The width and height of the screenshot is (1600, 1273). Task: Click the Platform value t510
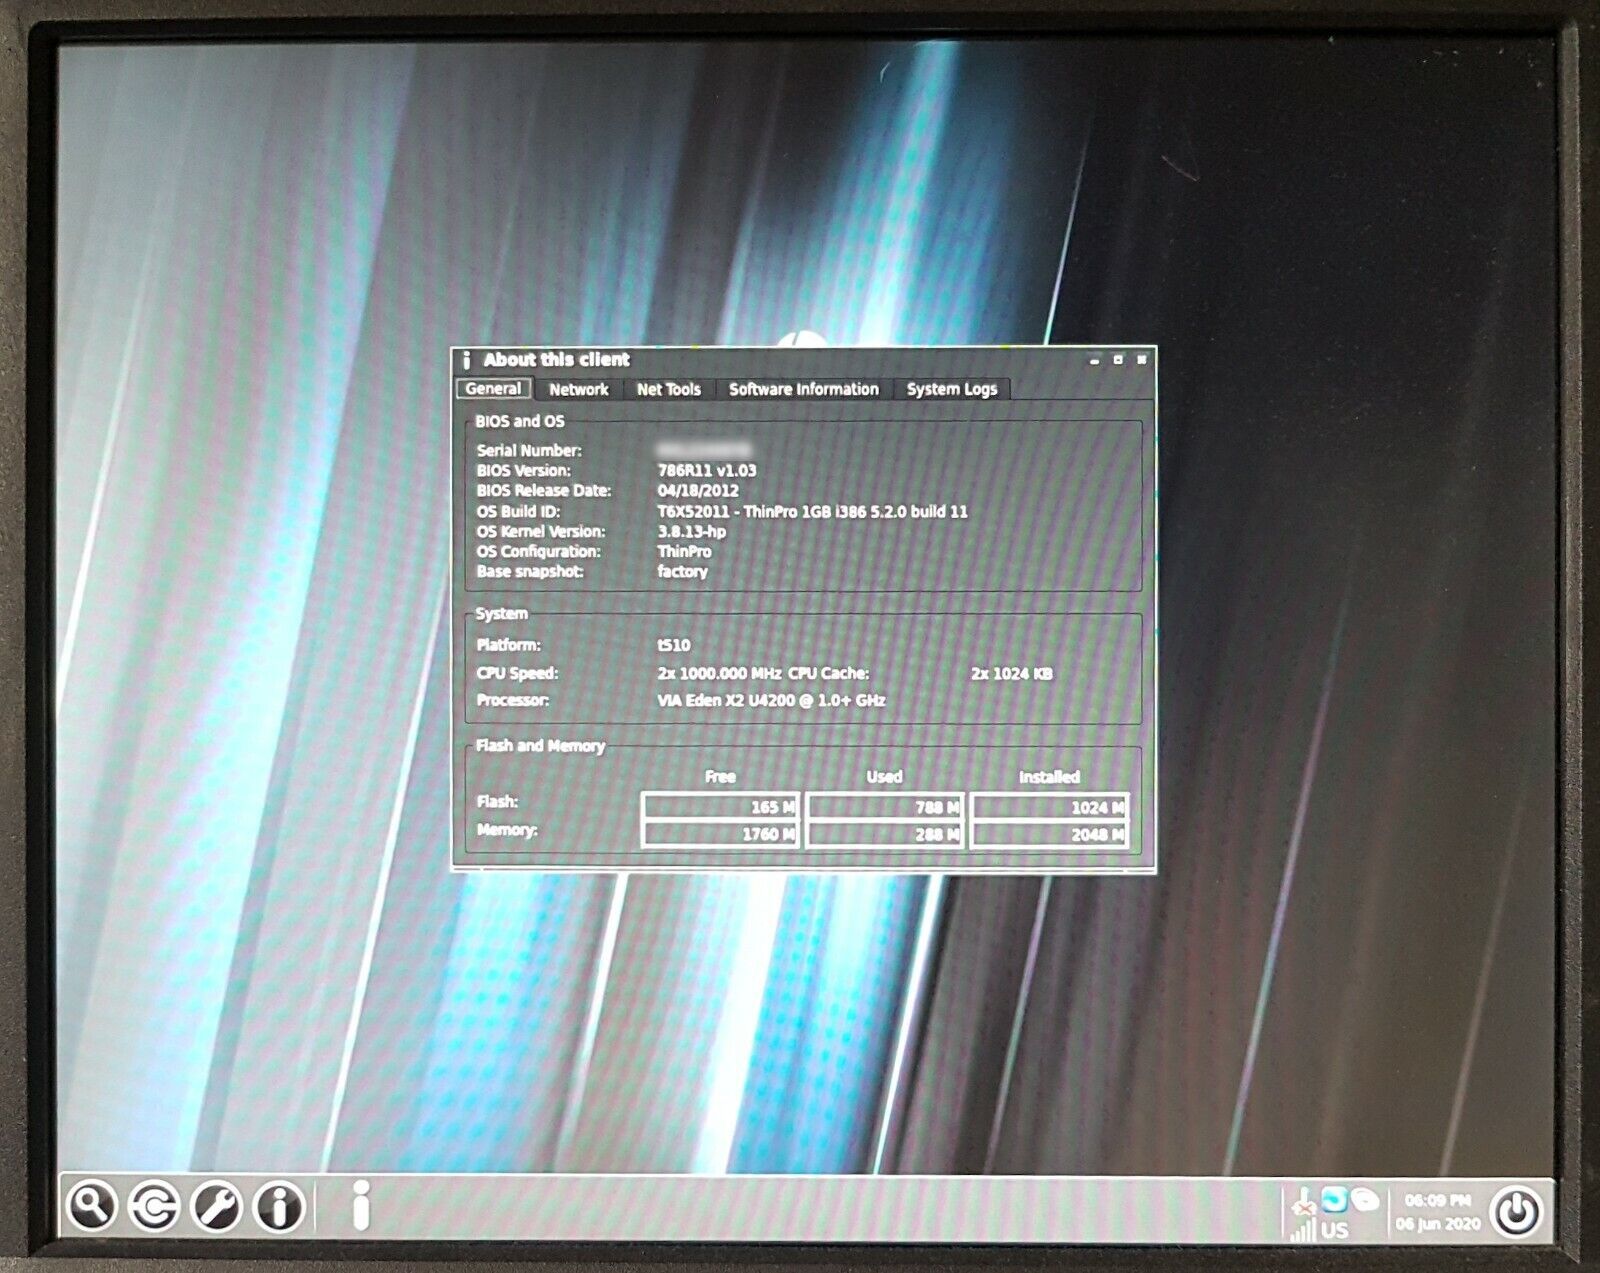(x=674, y=645)
